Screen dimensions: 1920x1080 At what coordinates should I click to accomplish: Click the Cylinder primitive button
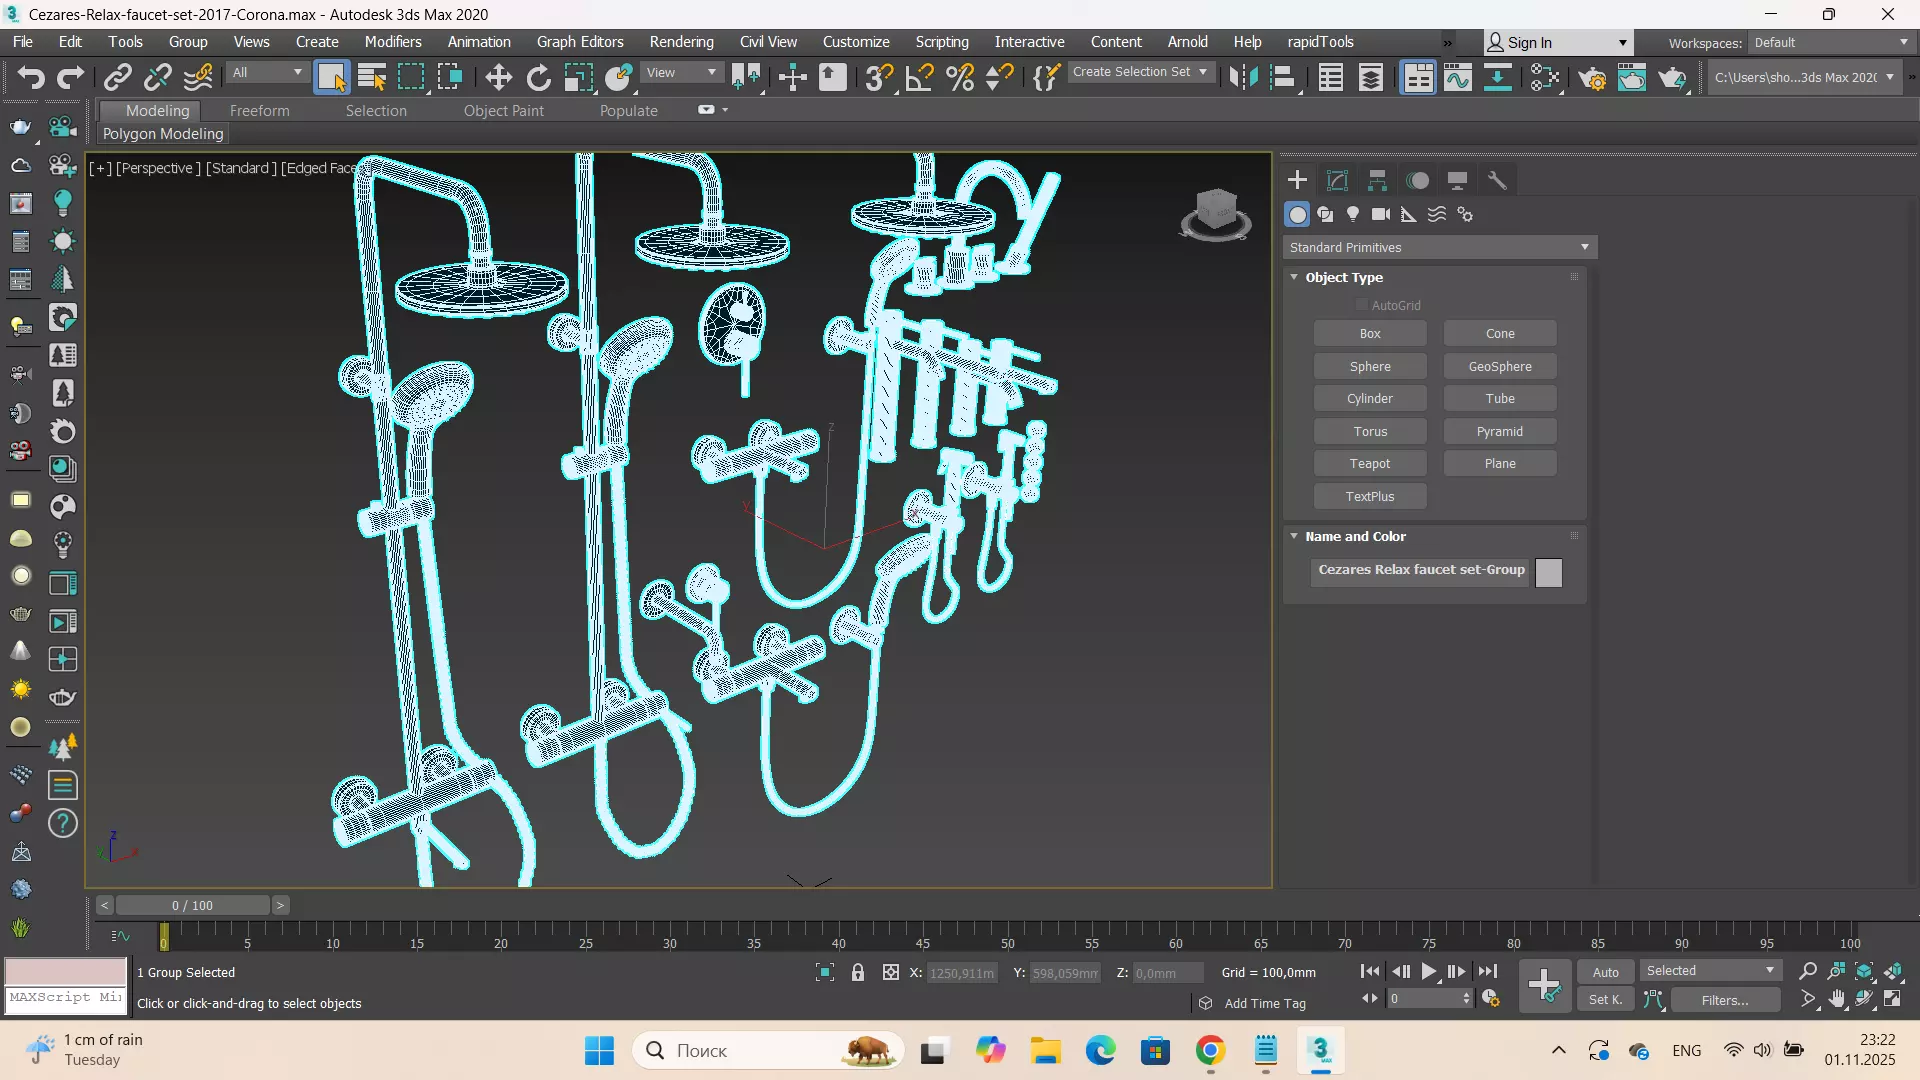coord(1369,399)
